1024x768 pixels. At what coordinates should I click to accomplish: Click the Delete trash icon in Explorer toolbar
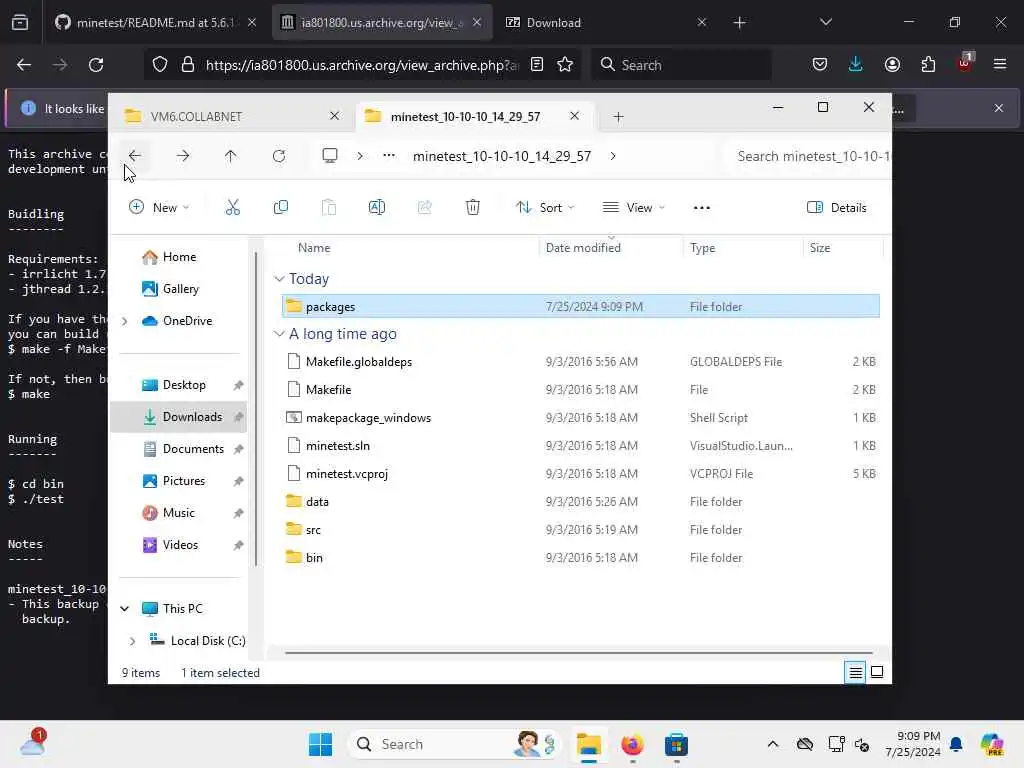pyautogui.click(x=473, y=208)
